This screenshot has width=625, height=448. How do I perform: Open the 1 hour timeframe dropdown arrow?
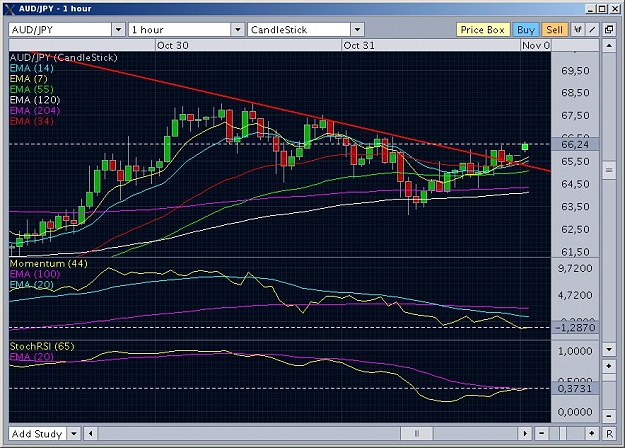click(x=237, y=29)
